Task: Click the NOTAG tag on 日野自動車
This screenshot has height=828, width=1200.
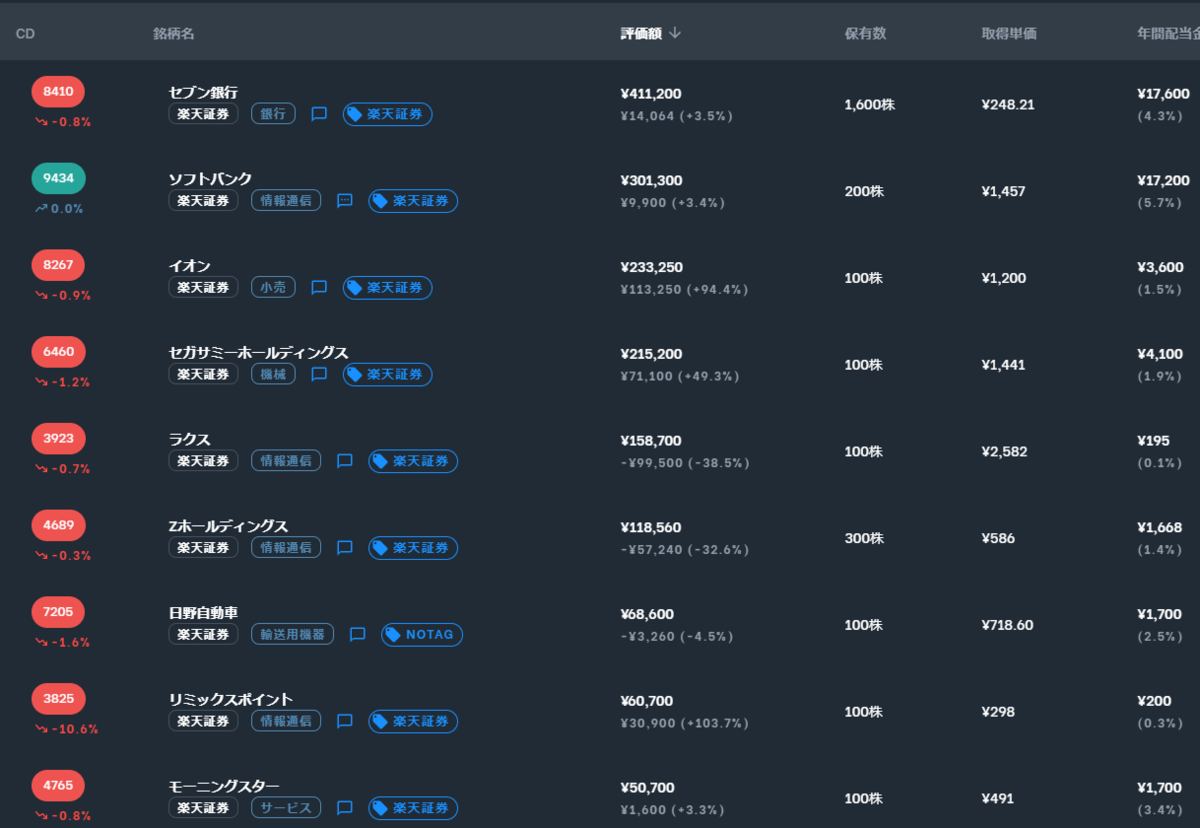Action: 422,635
